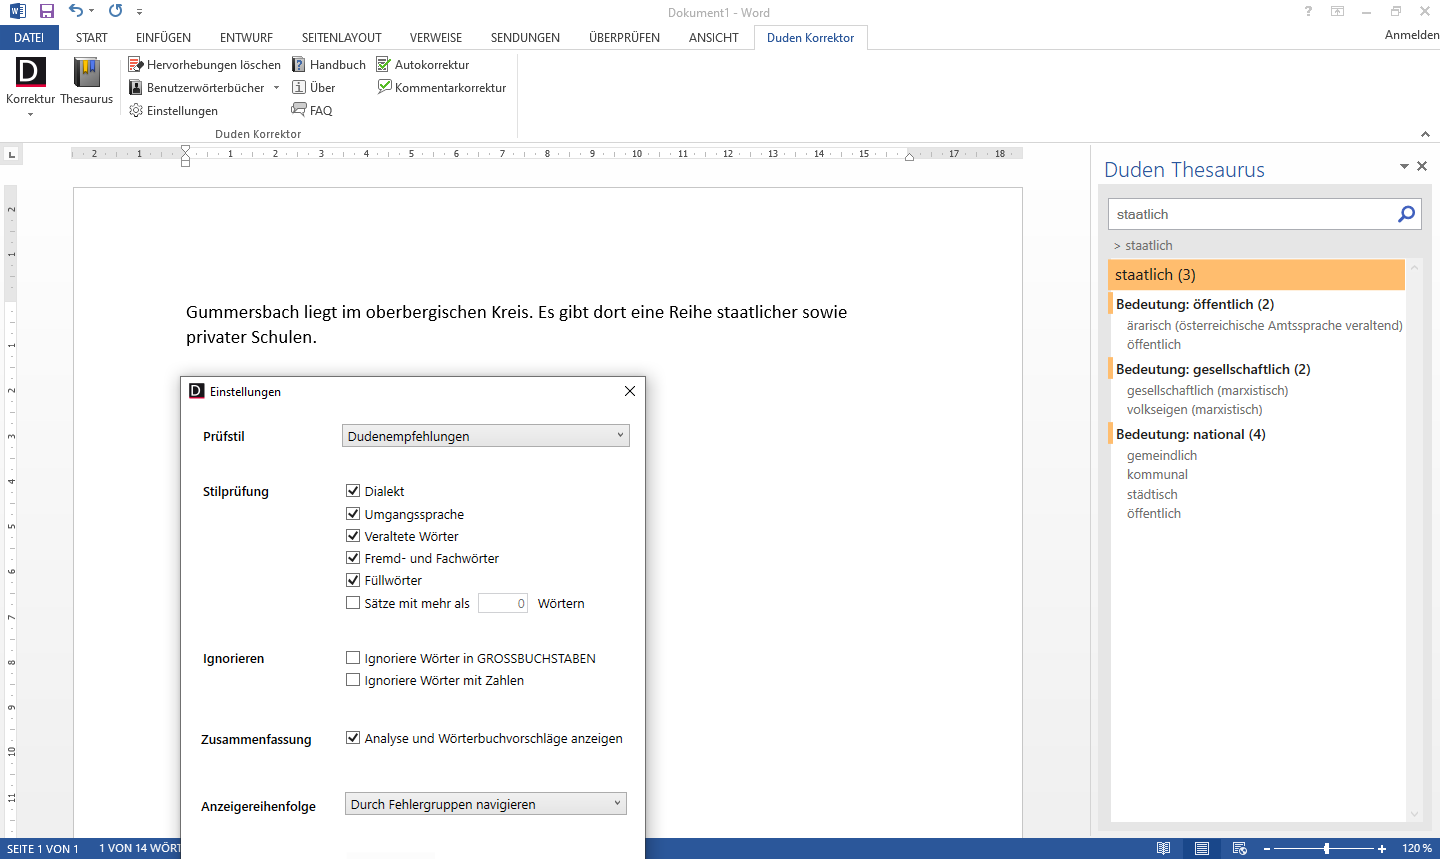Switch to read mode view icon

(x=1163, y=848)
